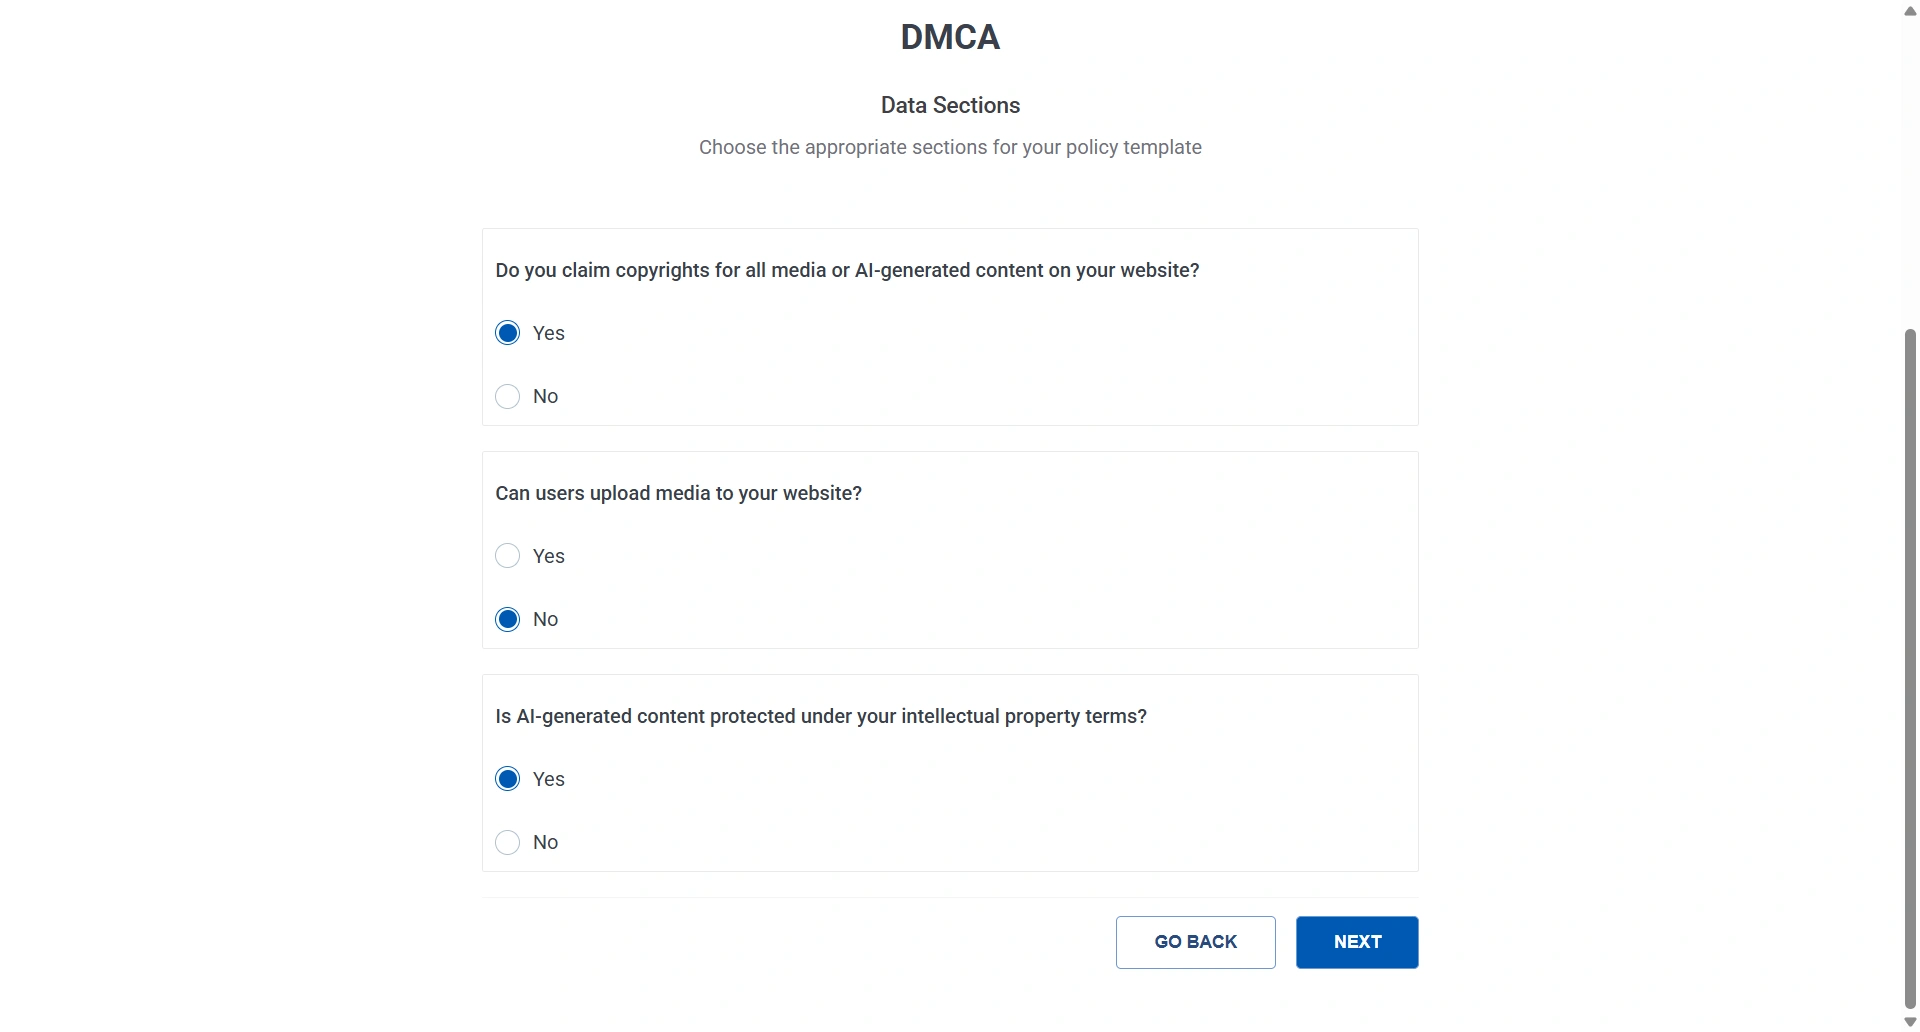
Task: Click the user upload media question card
Action: coord(948,550)
